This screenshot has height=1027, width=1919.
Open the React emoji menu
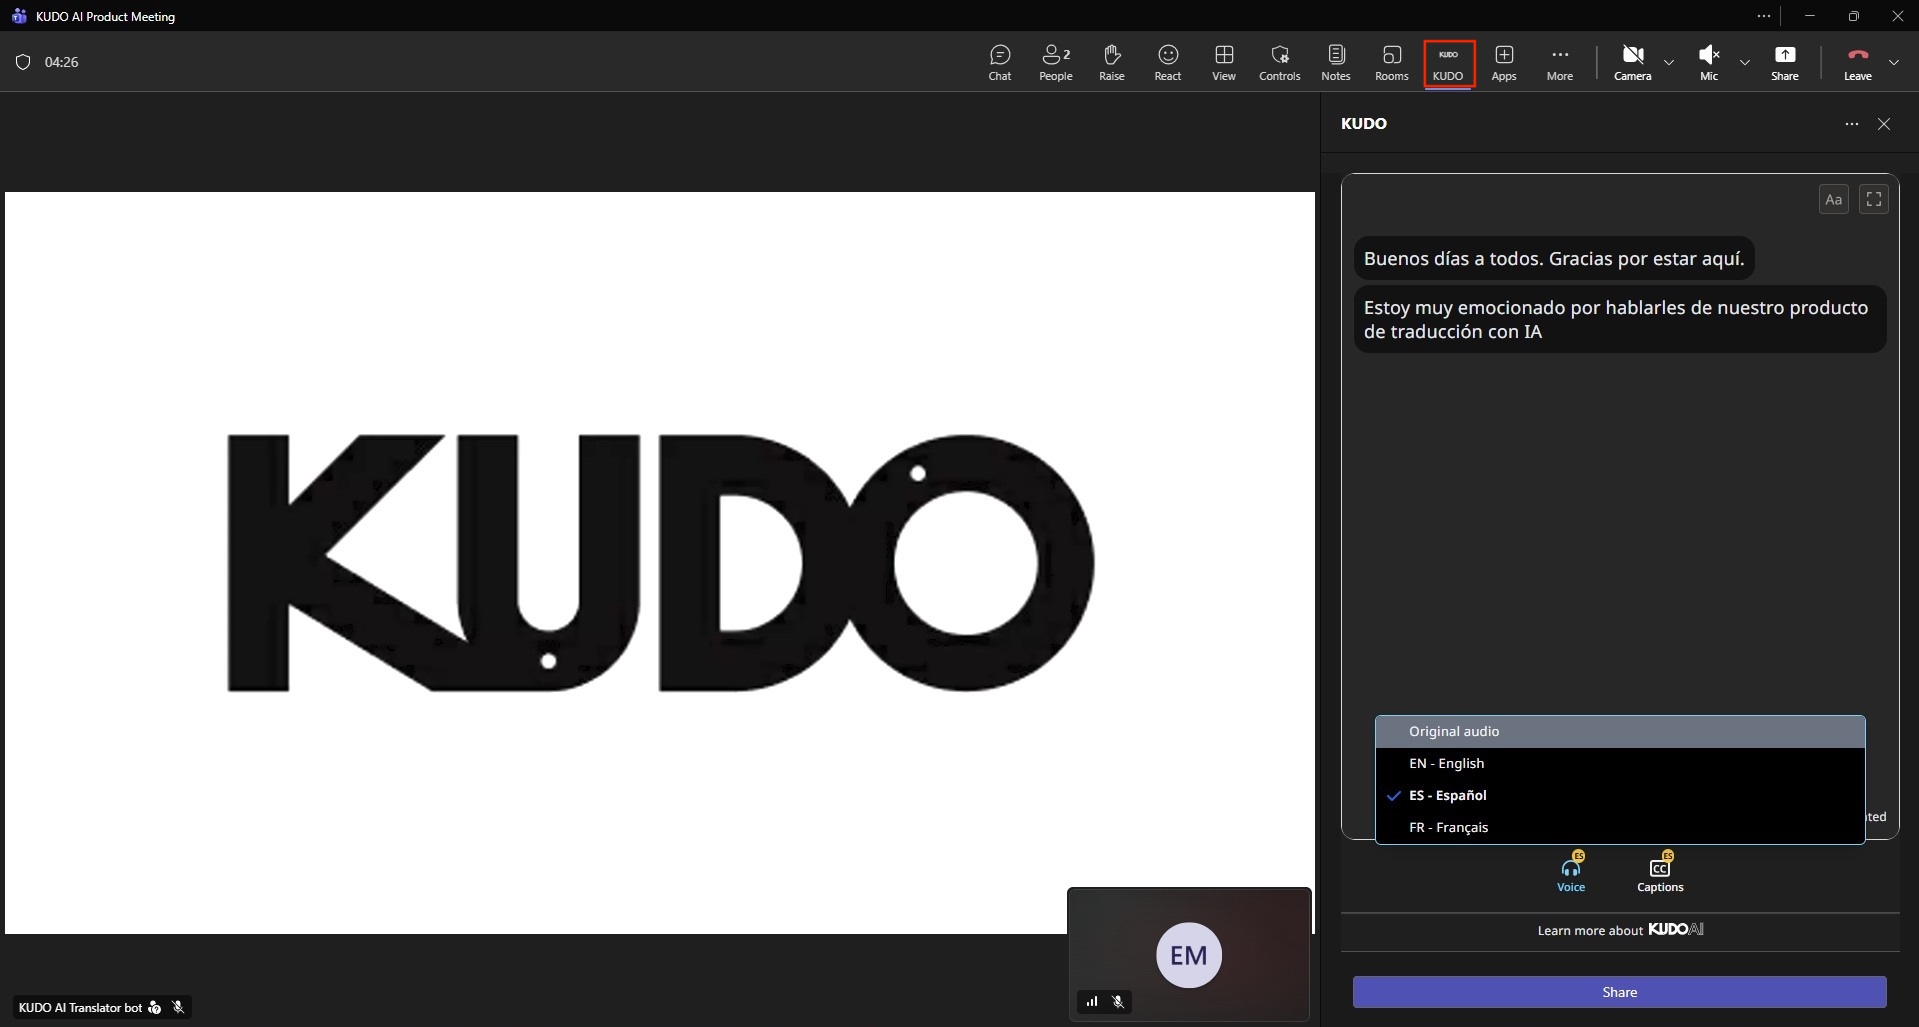point(1168,62)
